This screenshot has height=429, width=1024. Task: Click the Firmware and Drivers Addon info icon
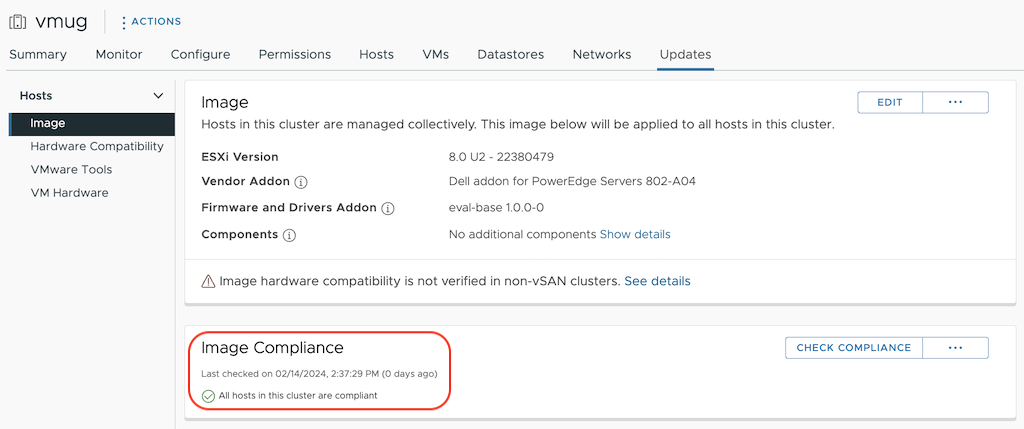click(x=388, y=208)
